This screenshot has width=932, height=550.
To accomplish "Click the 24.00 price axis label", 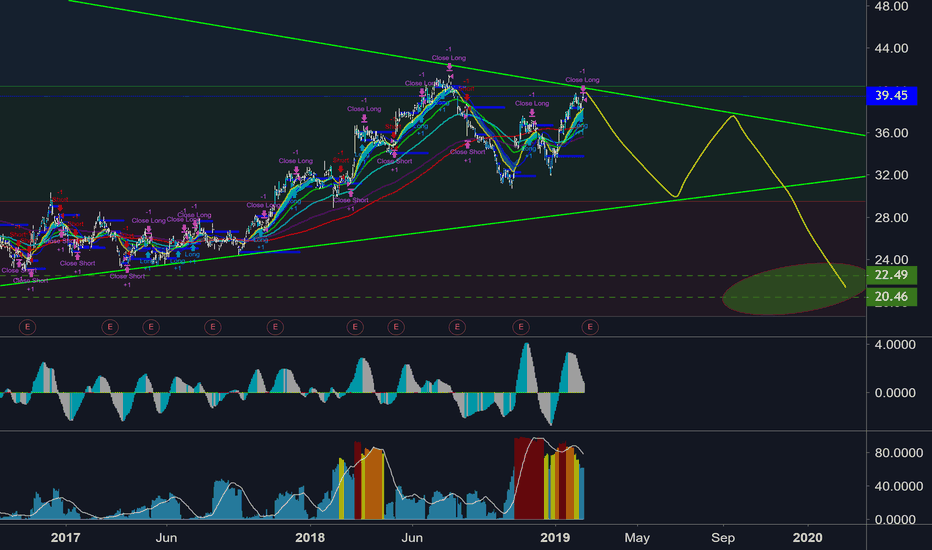I will 892,260.
